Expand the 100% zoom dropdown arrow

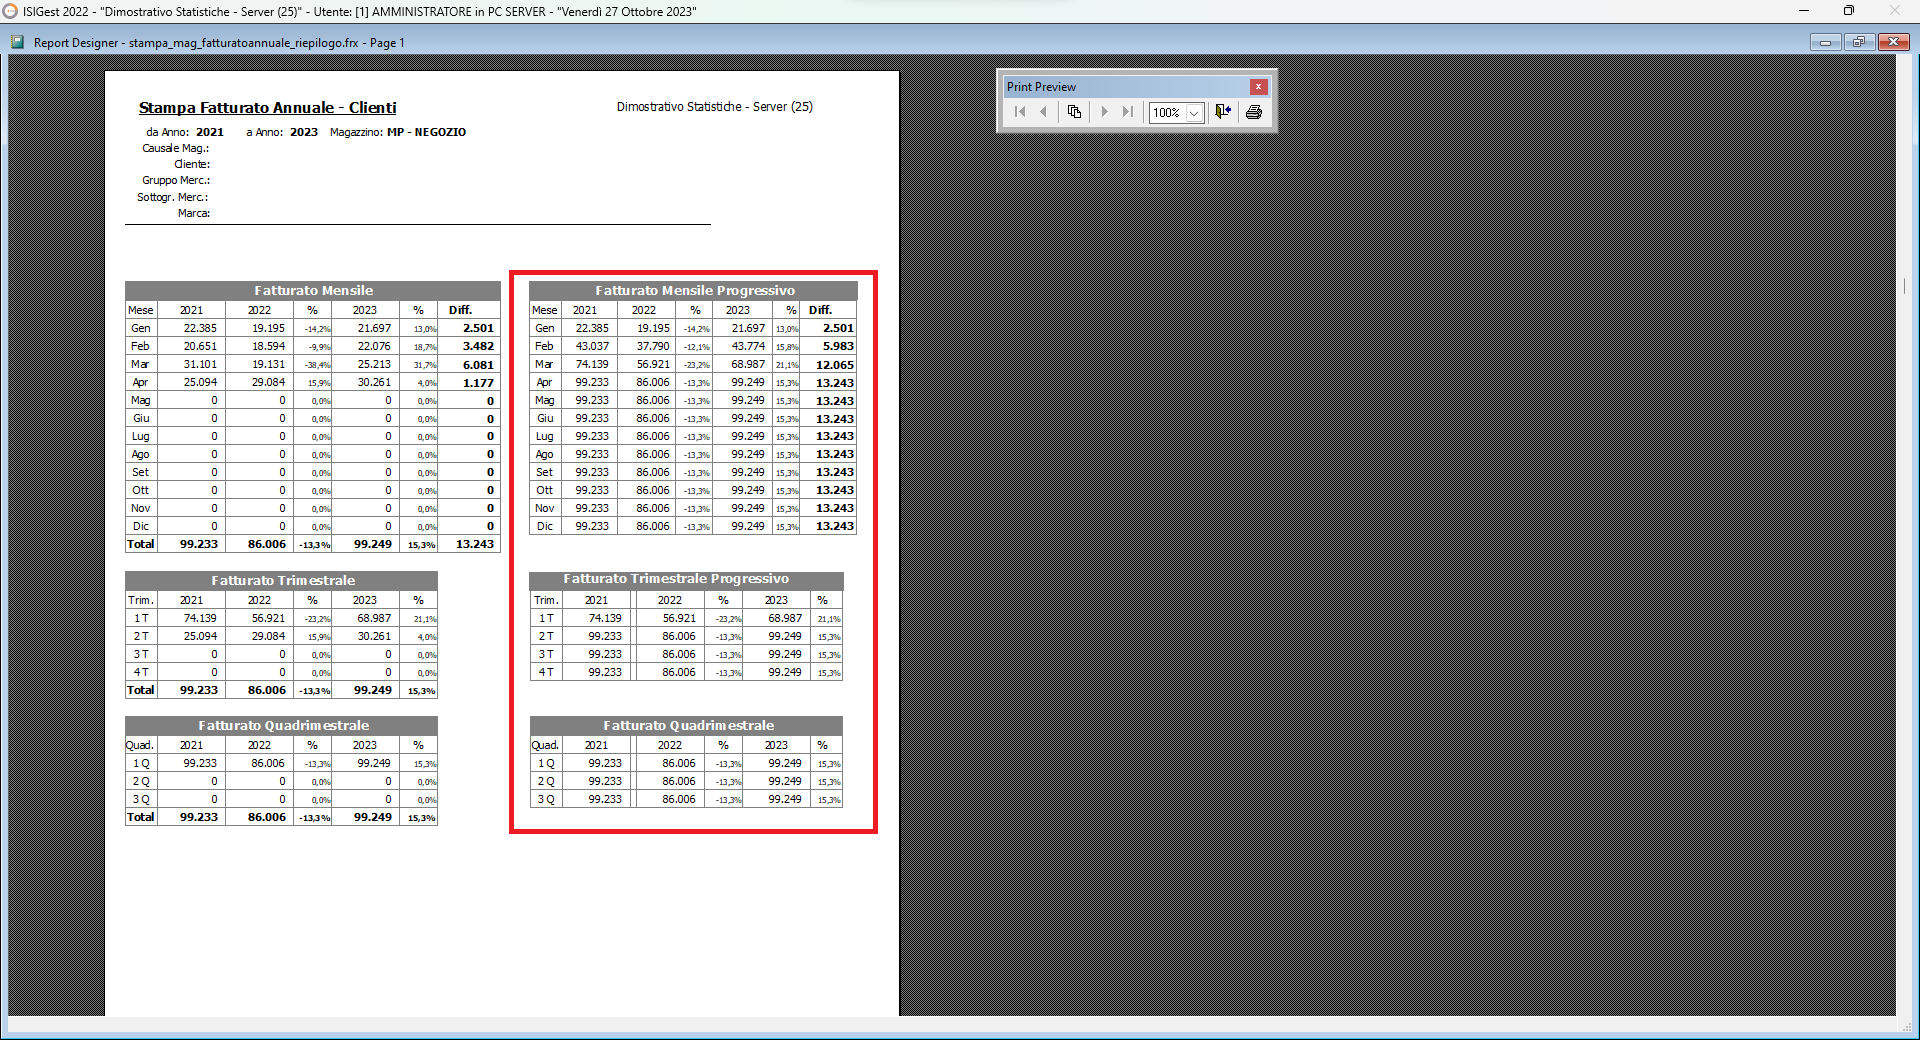click(x=1194, y=113)
